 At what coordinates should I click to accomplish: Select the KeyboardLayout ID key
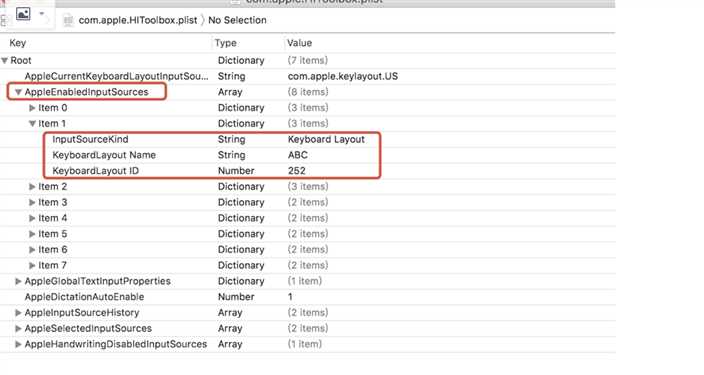pos(96,171)
